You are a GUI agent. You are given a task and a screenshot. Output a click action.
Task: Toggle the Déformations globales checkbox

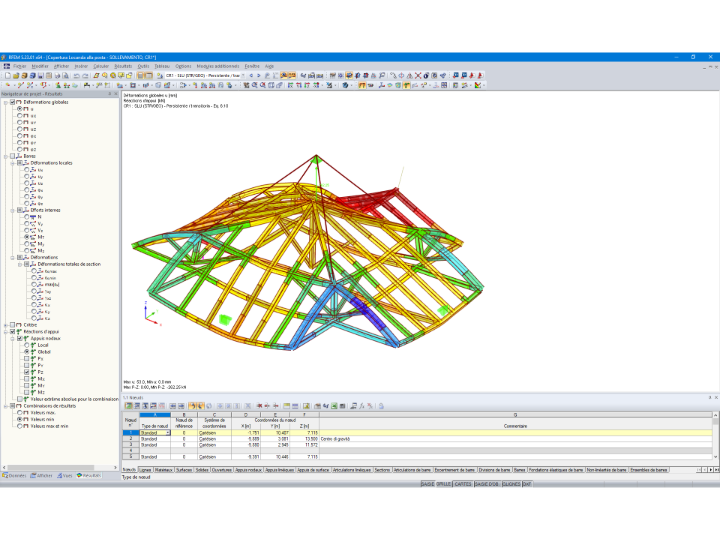coord(13,102)
